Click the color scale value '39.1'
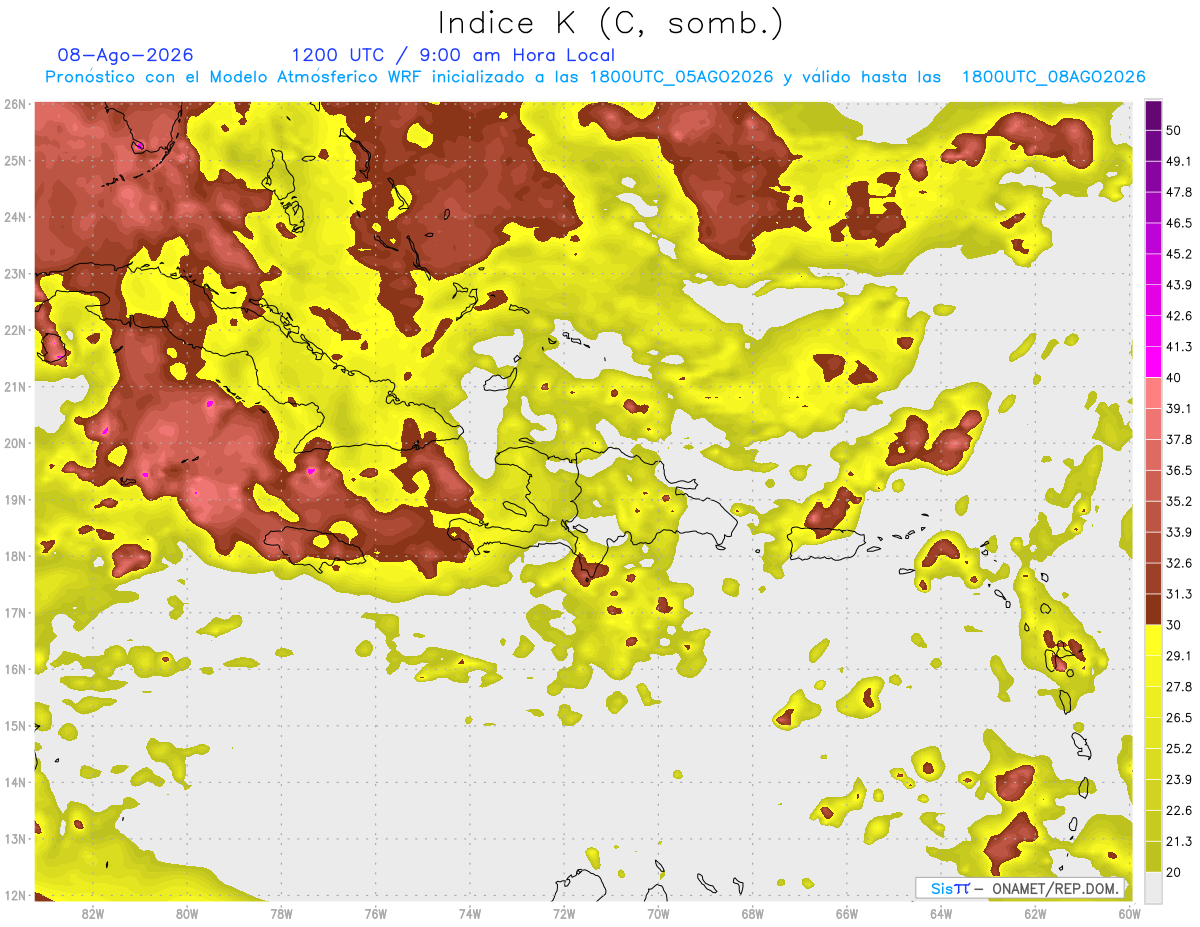1200x927 pixels. coord(1179,408)
